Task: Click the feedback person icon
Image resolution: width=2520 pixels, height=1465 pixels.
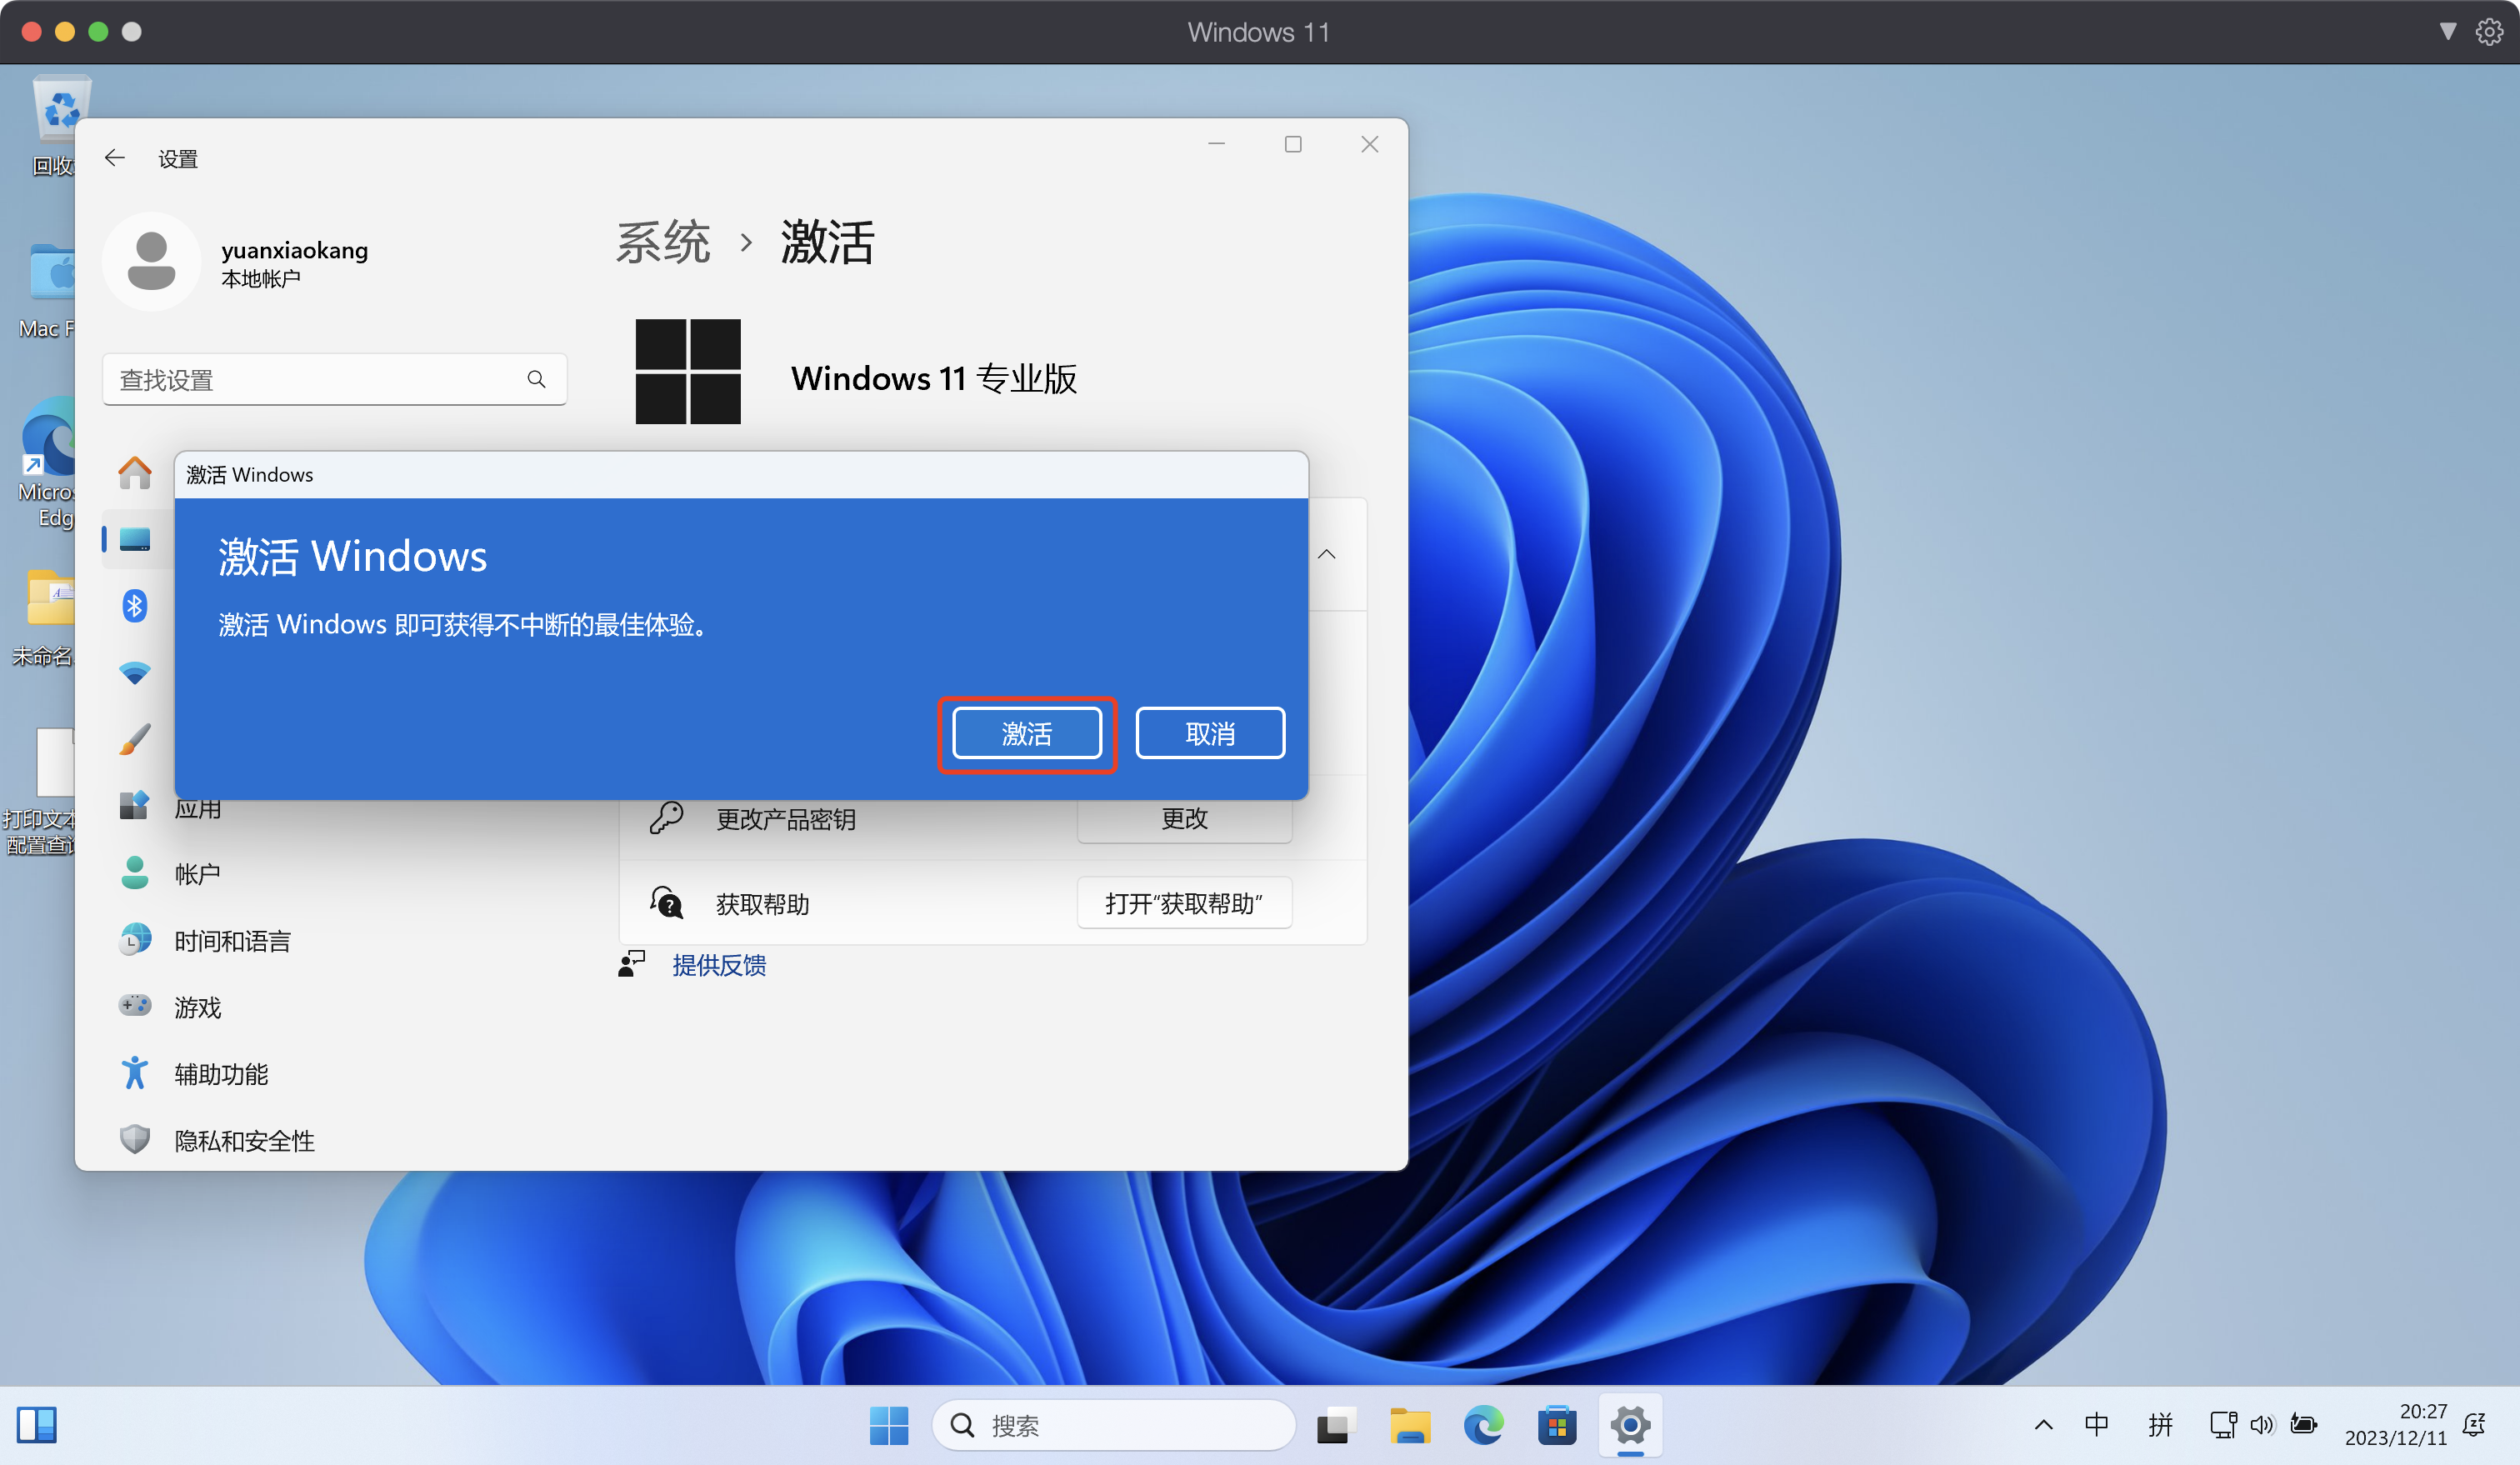Action: tap(632, 965)
